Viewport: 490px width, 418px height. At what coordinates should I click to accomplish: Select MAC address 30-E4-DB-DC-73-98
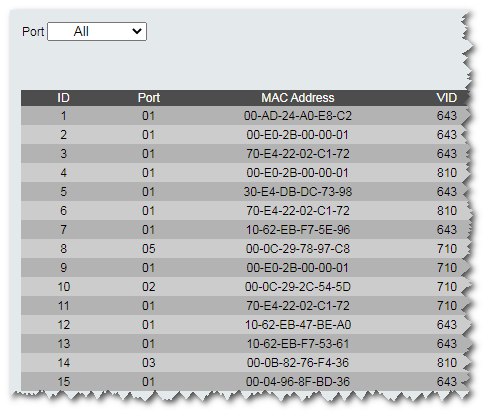(298, 192)
